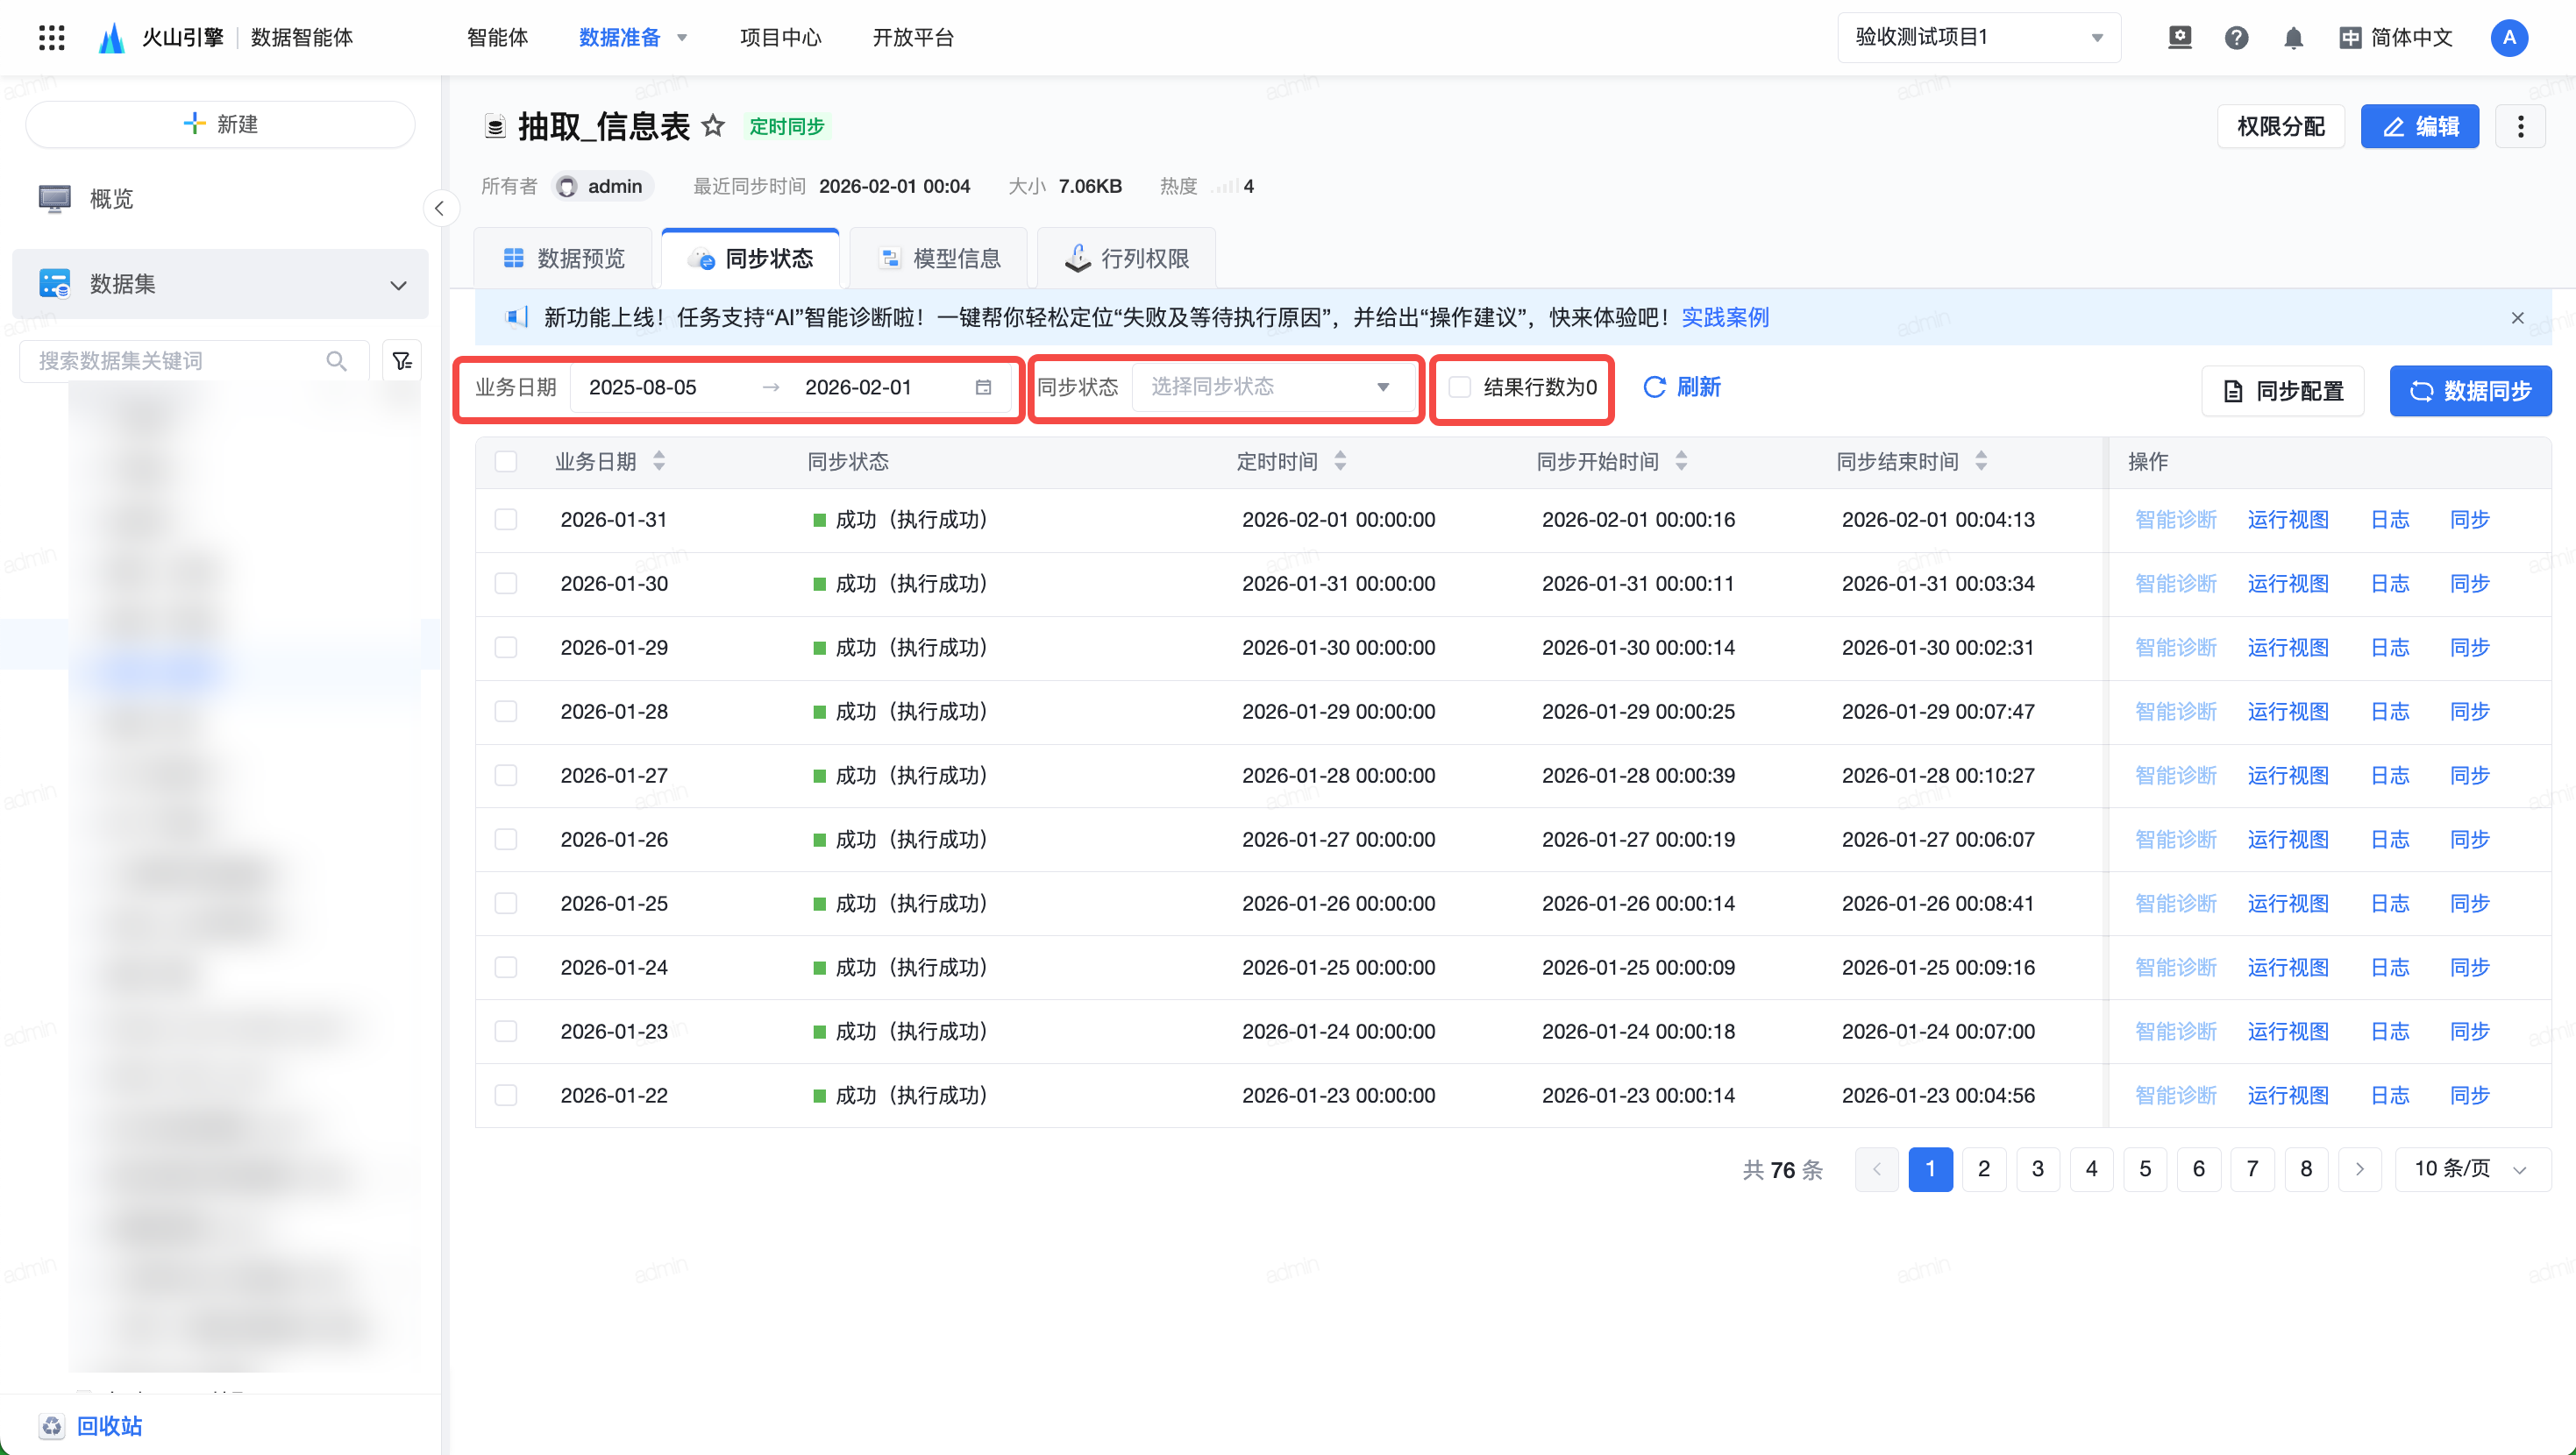Select the row checkbox for 2026-01-31
The image size is (2576, 1455).
(506, 520)
